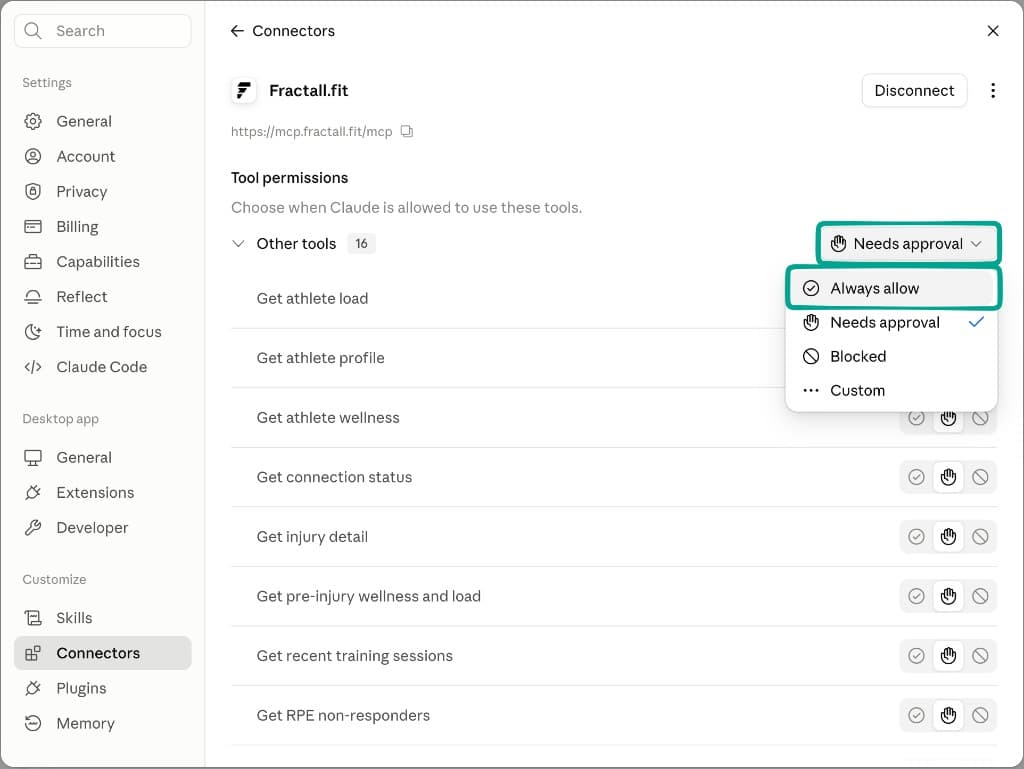The height and width of the screenshot is (769, 1024).
Task: Always allow Get RPE non-responders
Action: pyautogui.click(x=916, y=715)
